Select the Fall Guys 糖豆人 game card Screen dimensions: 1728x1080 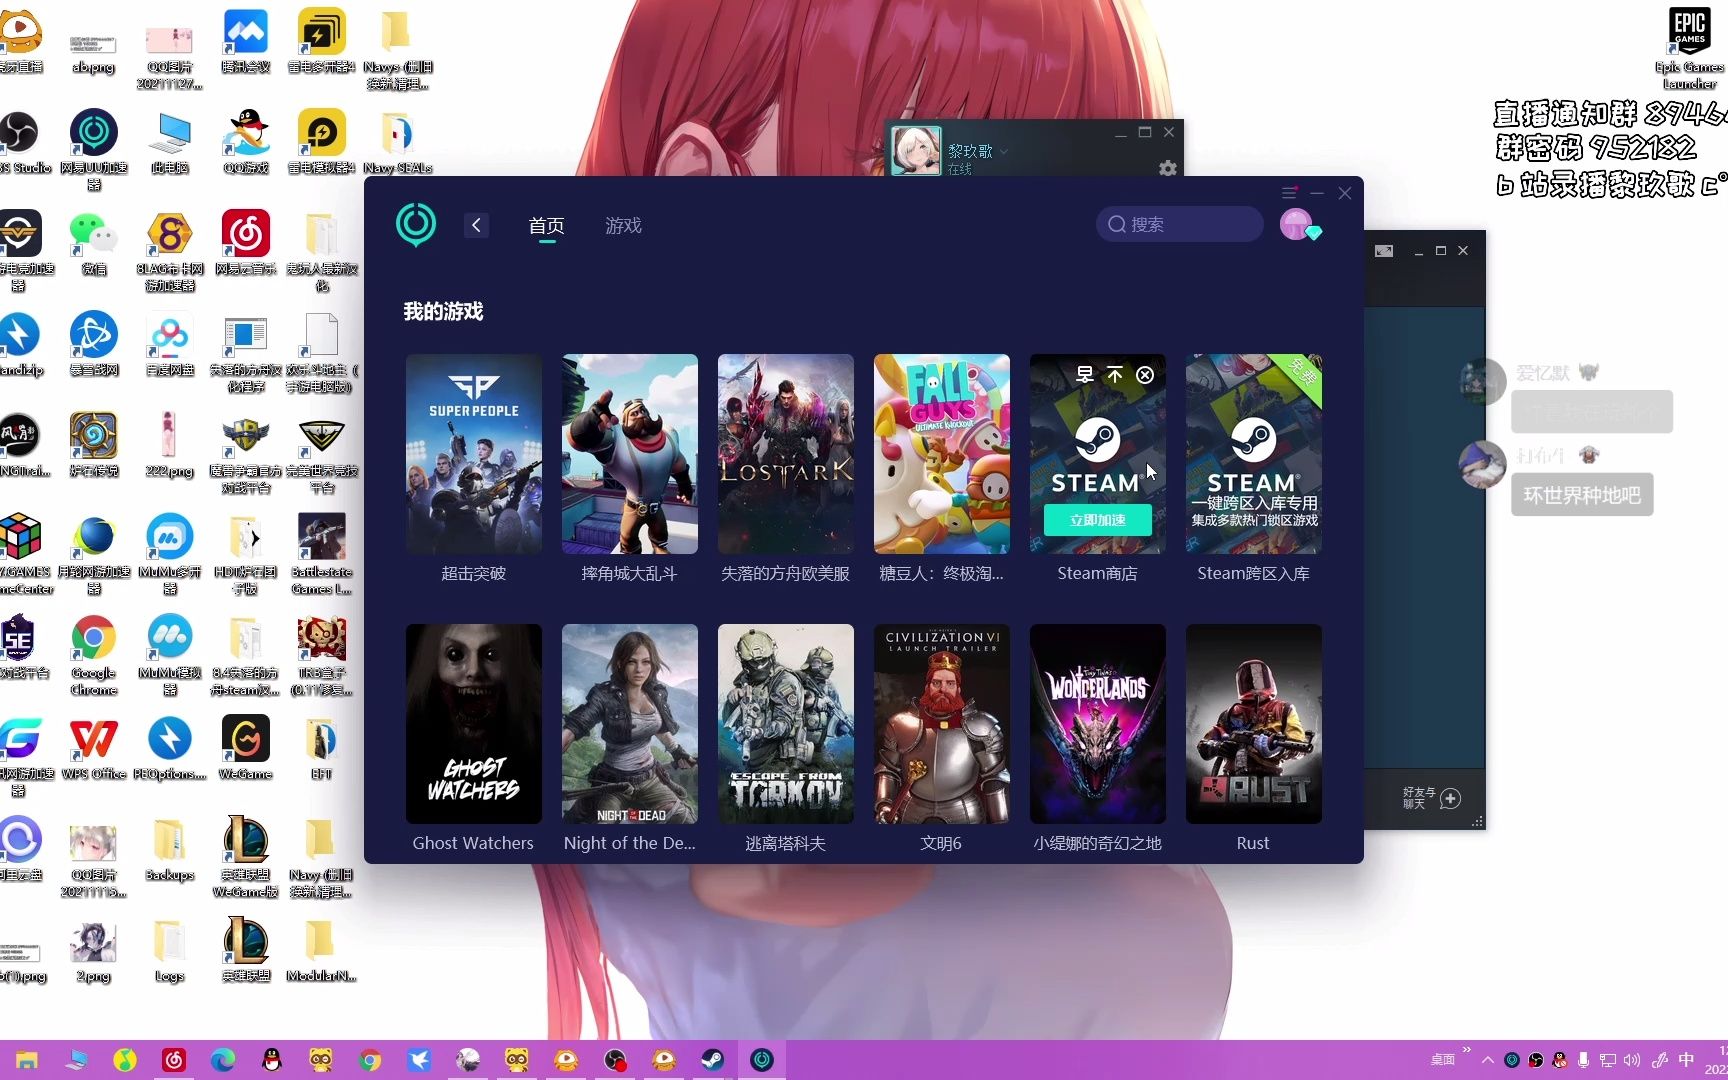[942, 454]
